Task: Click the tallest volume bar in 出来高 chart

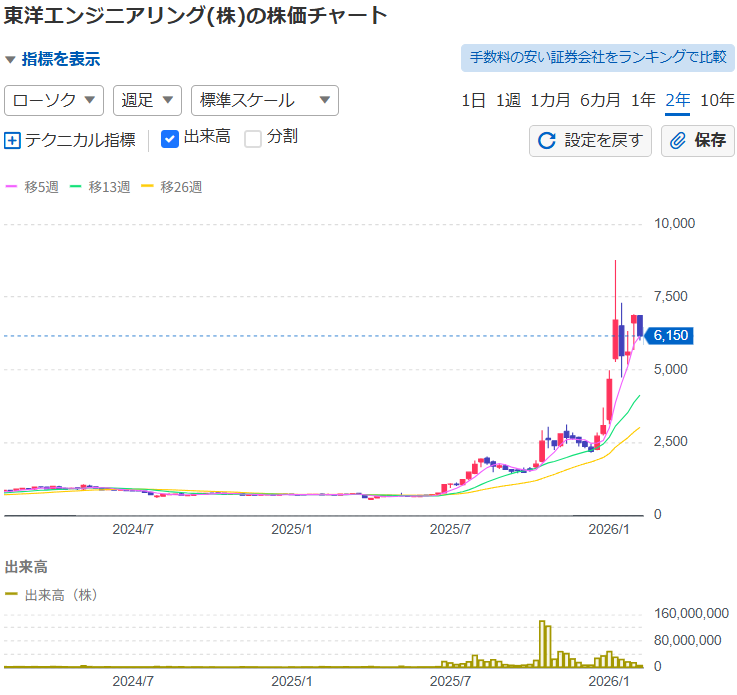Action: (x=544, y=645)
